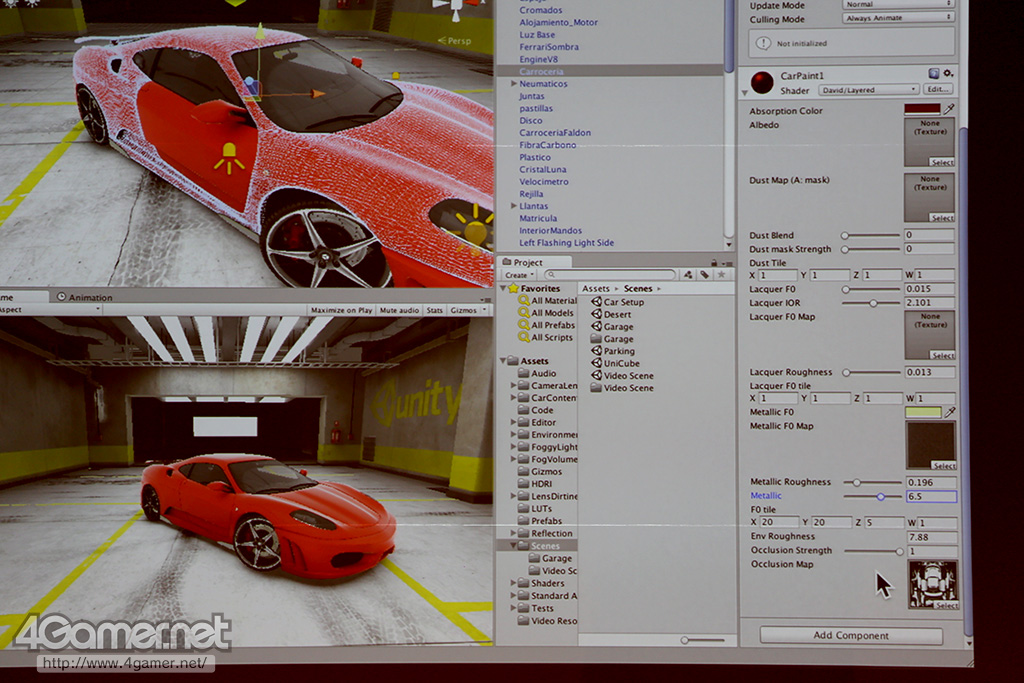Click Select on Lacquer F0 Map texture
The height and width of the screenshot is (683, 1024).
tap(942, 355)
